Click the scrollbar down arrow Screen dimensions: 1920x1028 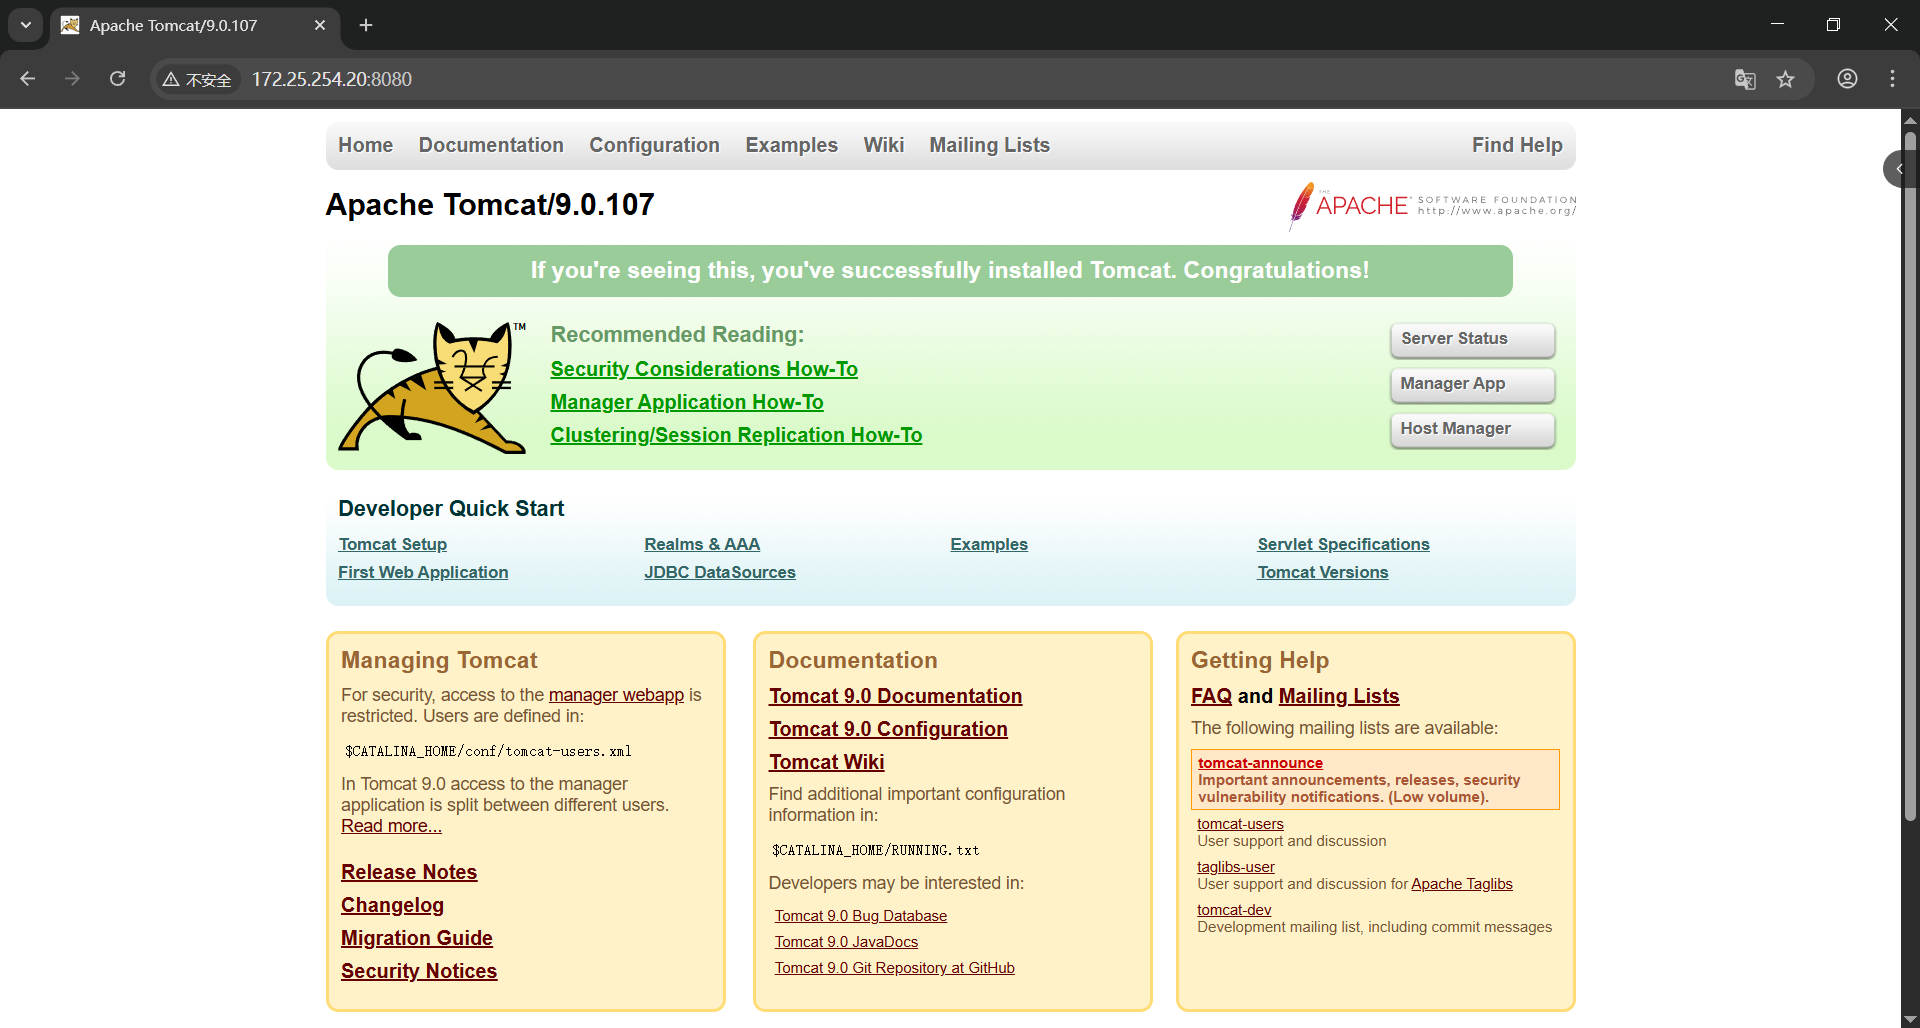pyautogui.click(x=1910, y=1019)
